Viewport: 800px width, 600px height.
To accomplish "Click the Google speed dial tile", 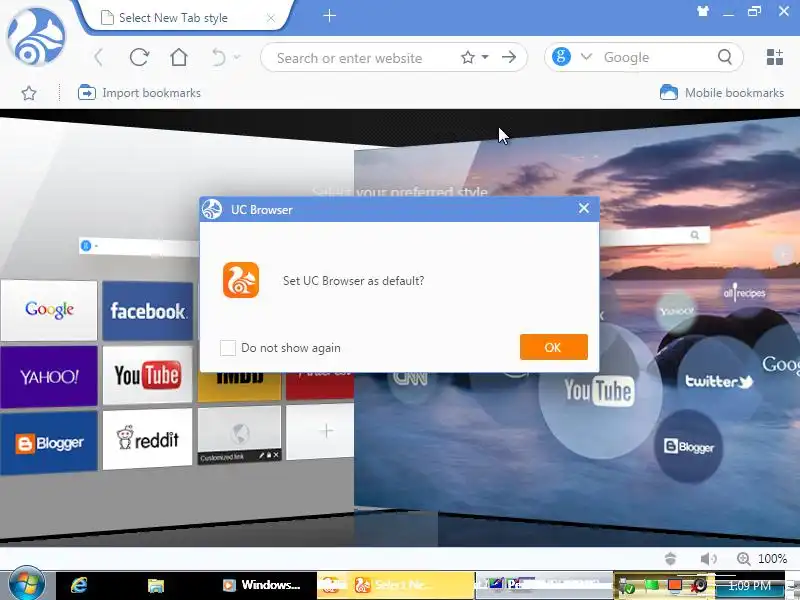I will pos(49,310).
